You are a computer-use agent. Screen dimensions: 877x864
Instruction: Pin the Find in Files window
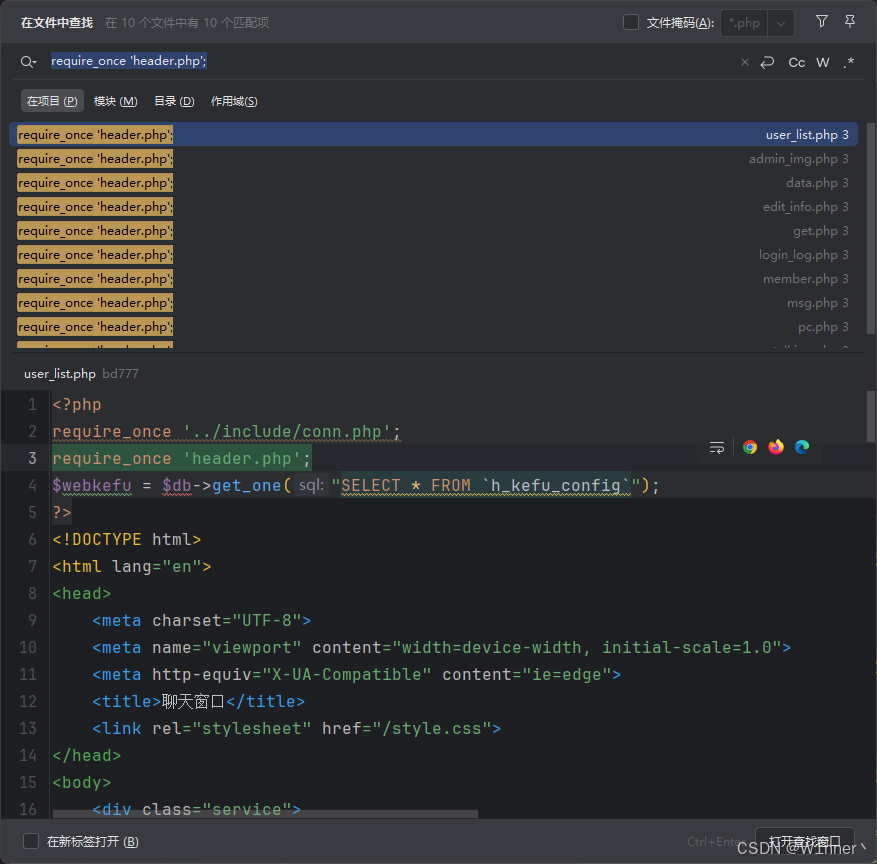850,22
